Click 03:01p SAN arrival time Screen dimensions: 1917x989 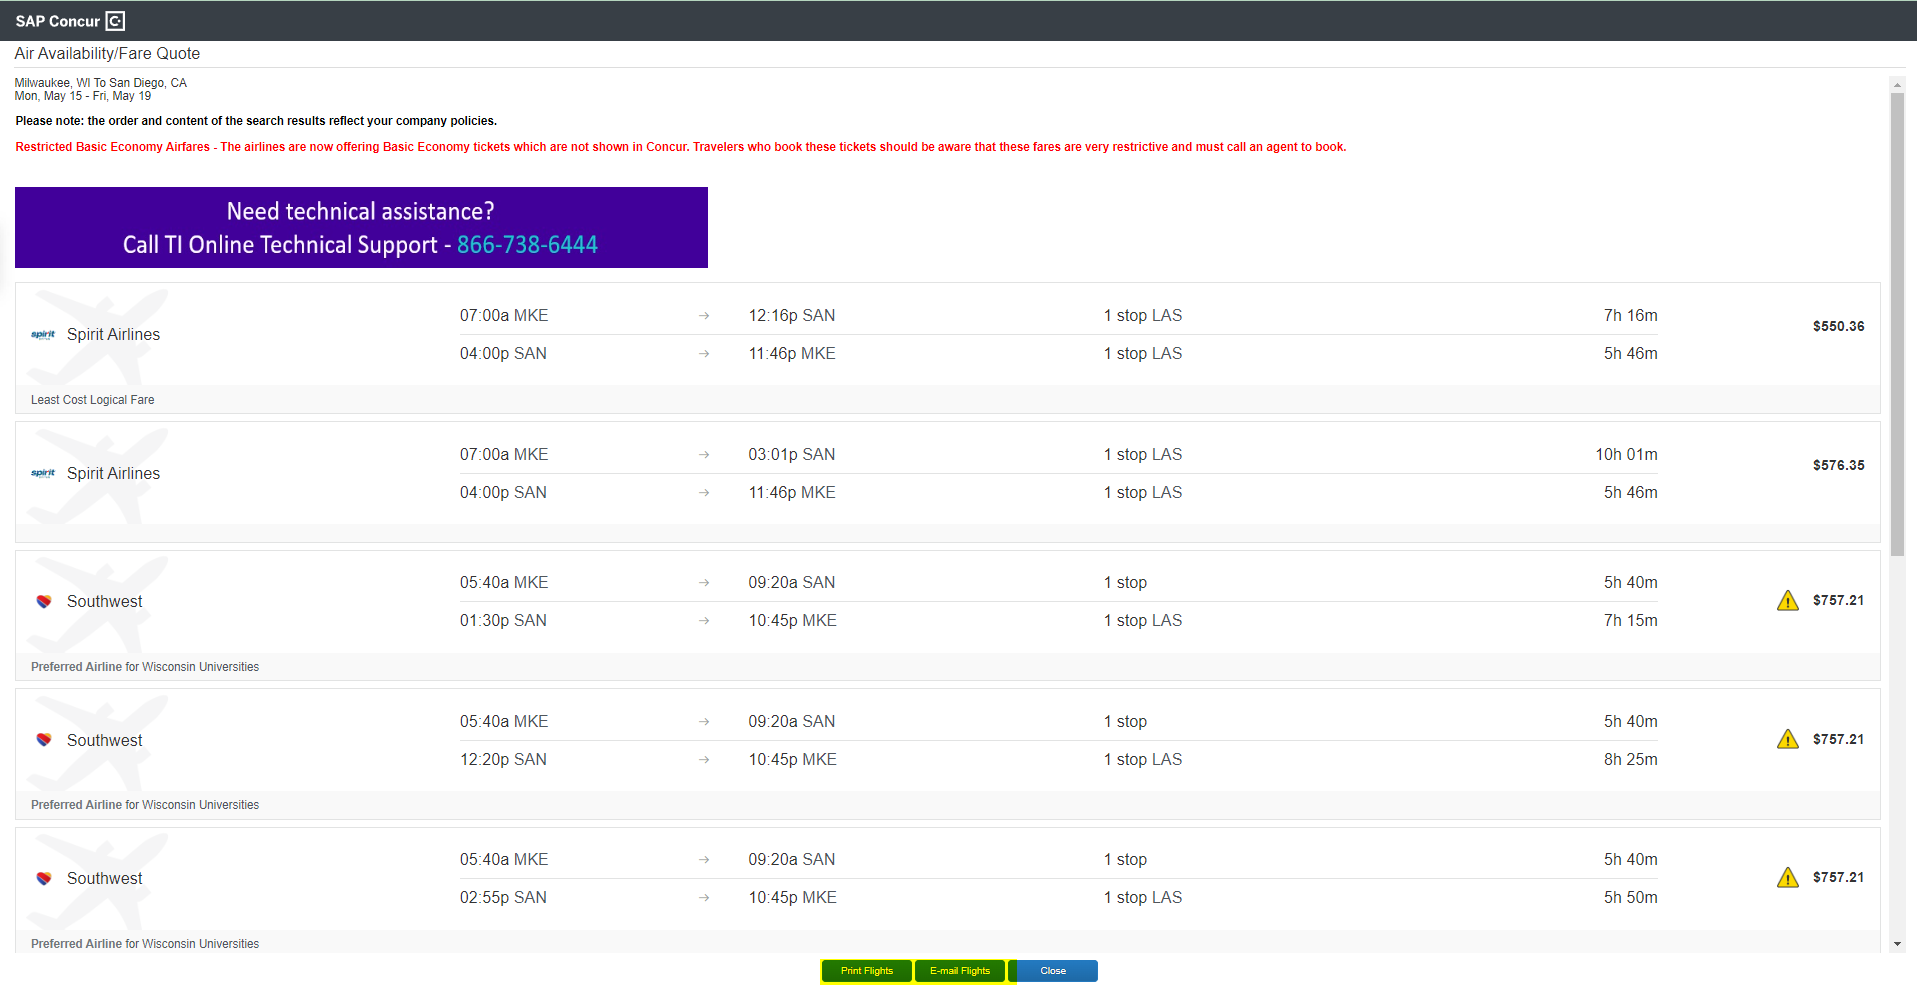[792, 455]
